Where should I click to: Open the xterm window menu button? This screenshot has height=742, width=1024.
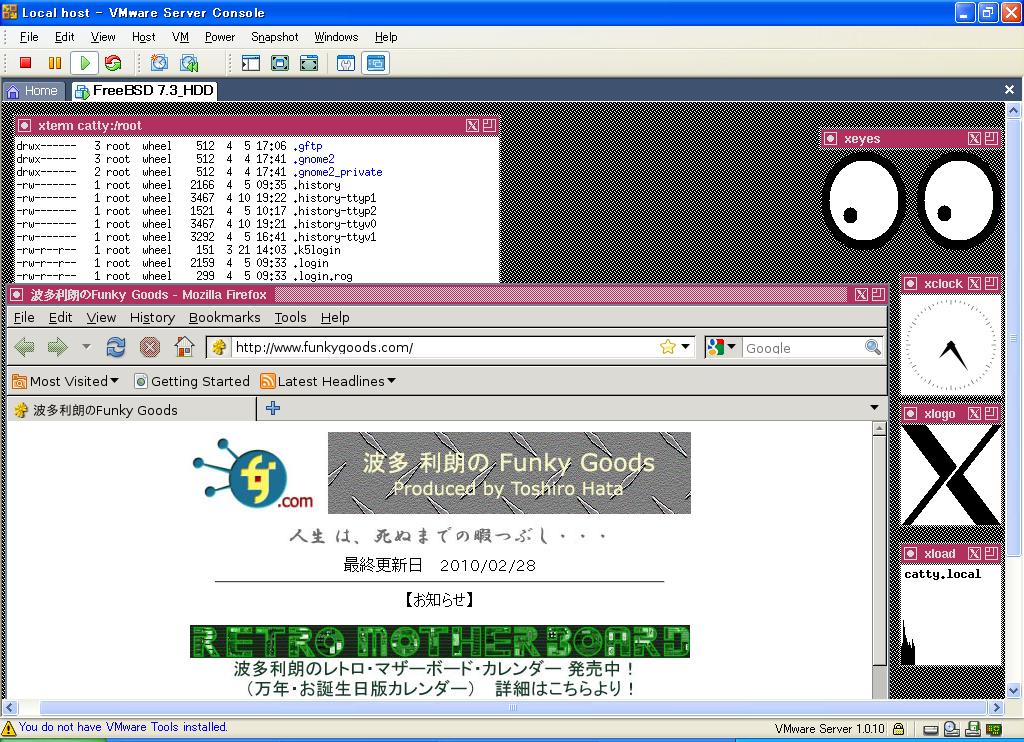24,125
